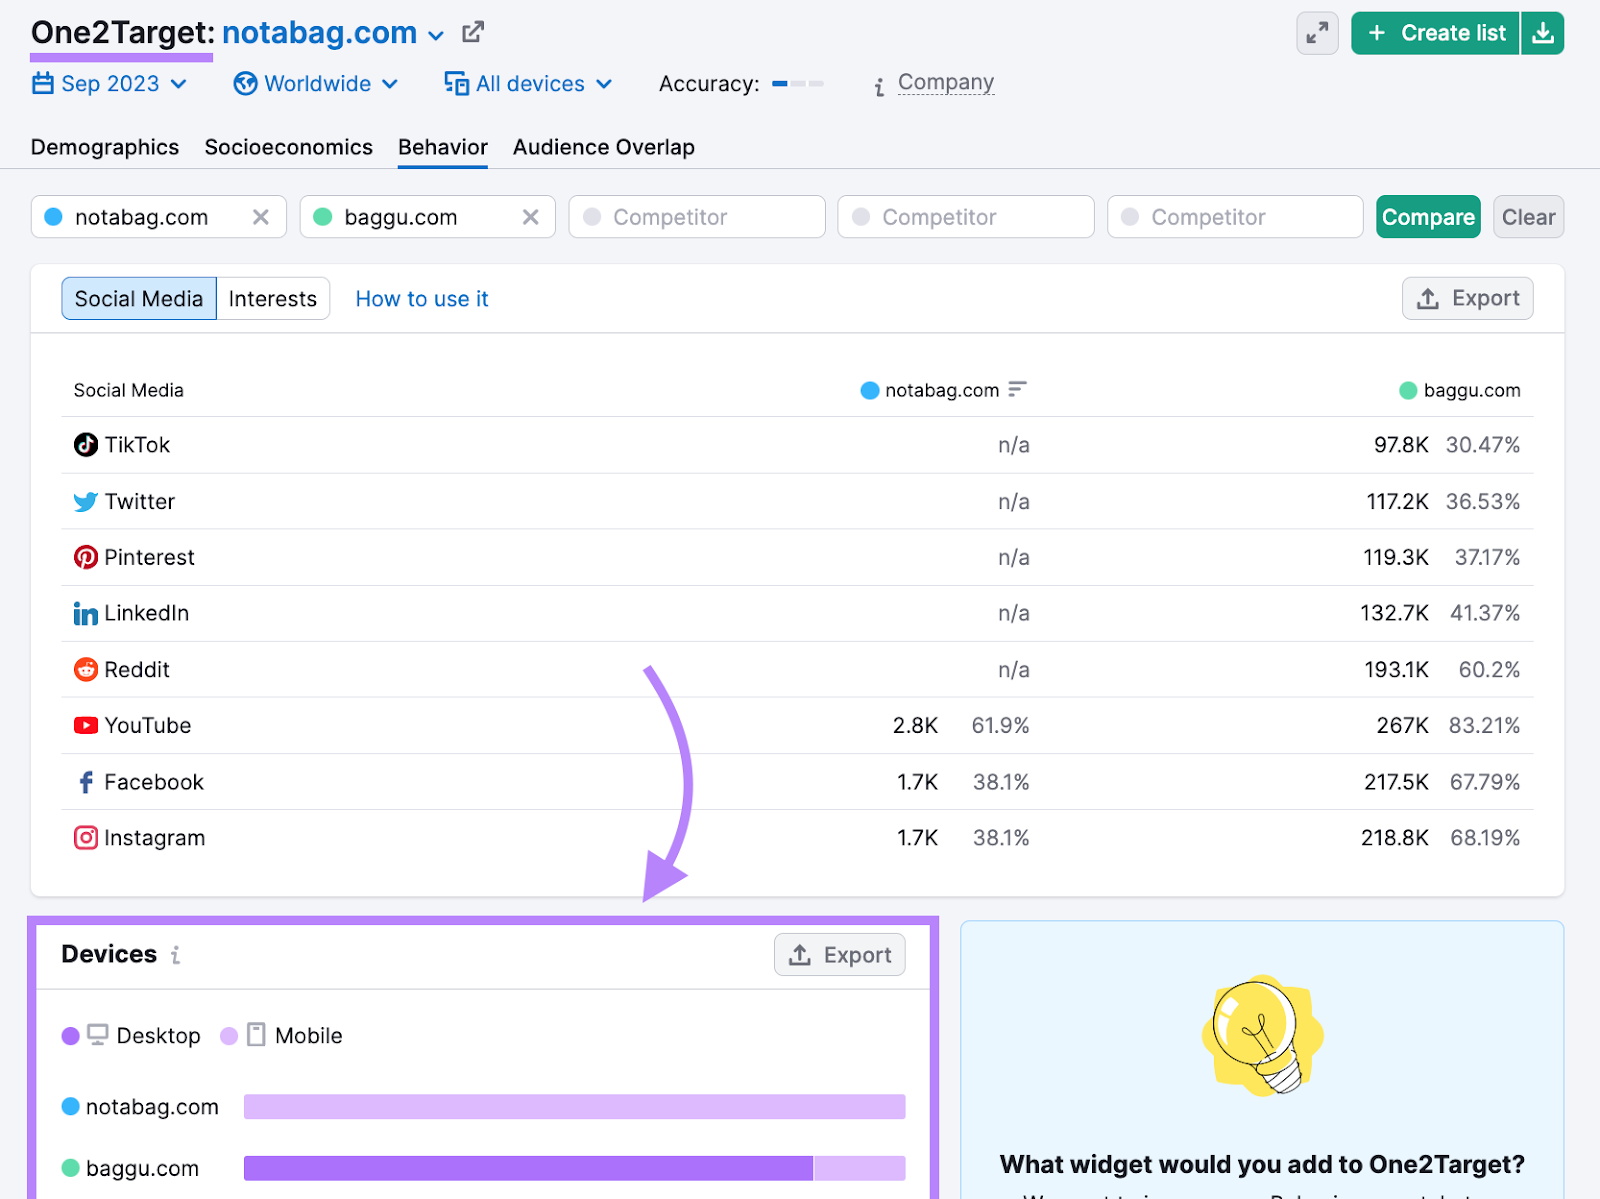Click the YouTube icon in the table
Image resolution: width=1600 pixels, height=1199 pixels.
(86, 726)
